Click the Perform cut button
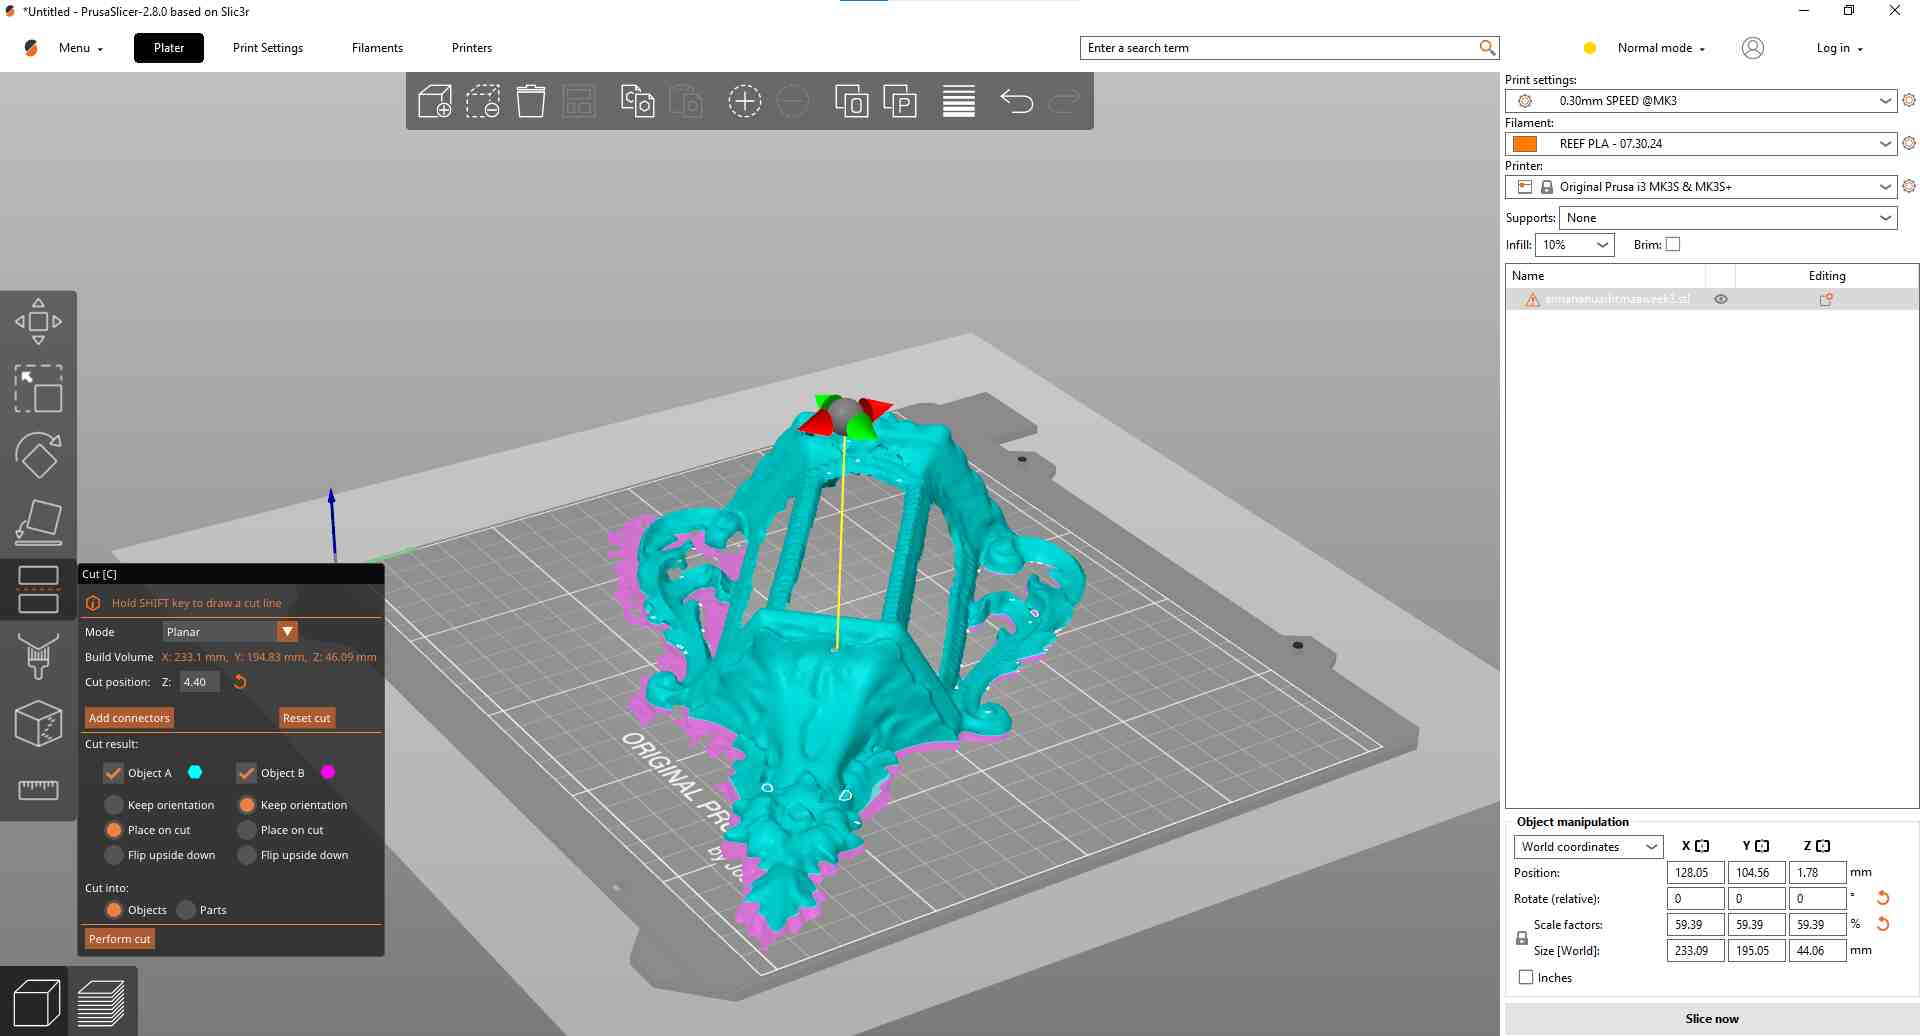The width and height of the screenshot is (1920, 1036). [x=119, y=939]
